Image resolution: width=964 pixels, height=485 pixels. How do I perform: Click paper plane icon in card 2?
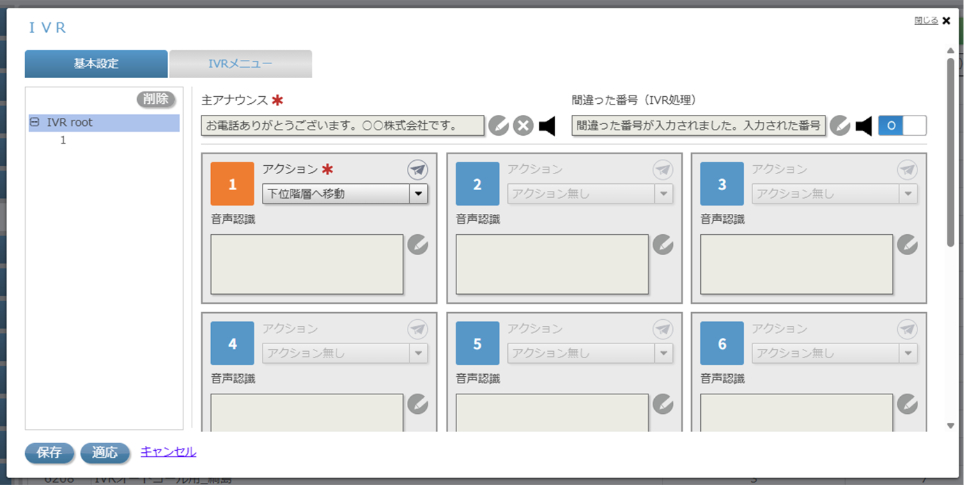pos(663,169)
